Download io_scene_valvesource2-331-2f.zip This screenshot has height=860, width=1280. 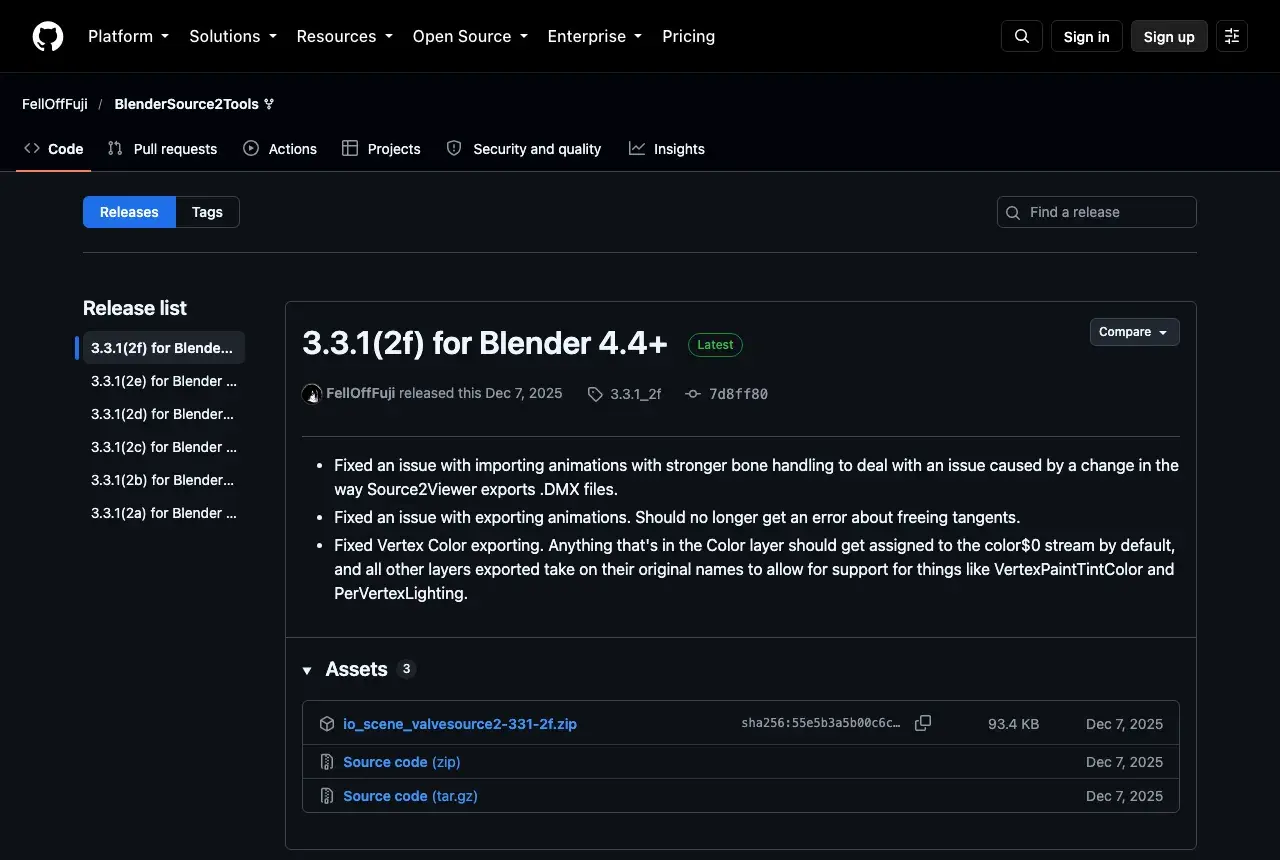click(460, 724)
